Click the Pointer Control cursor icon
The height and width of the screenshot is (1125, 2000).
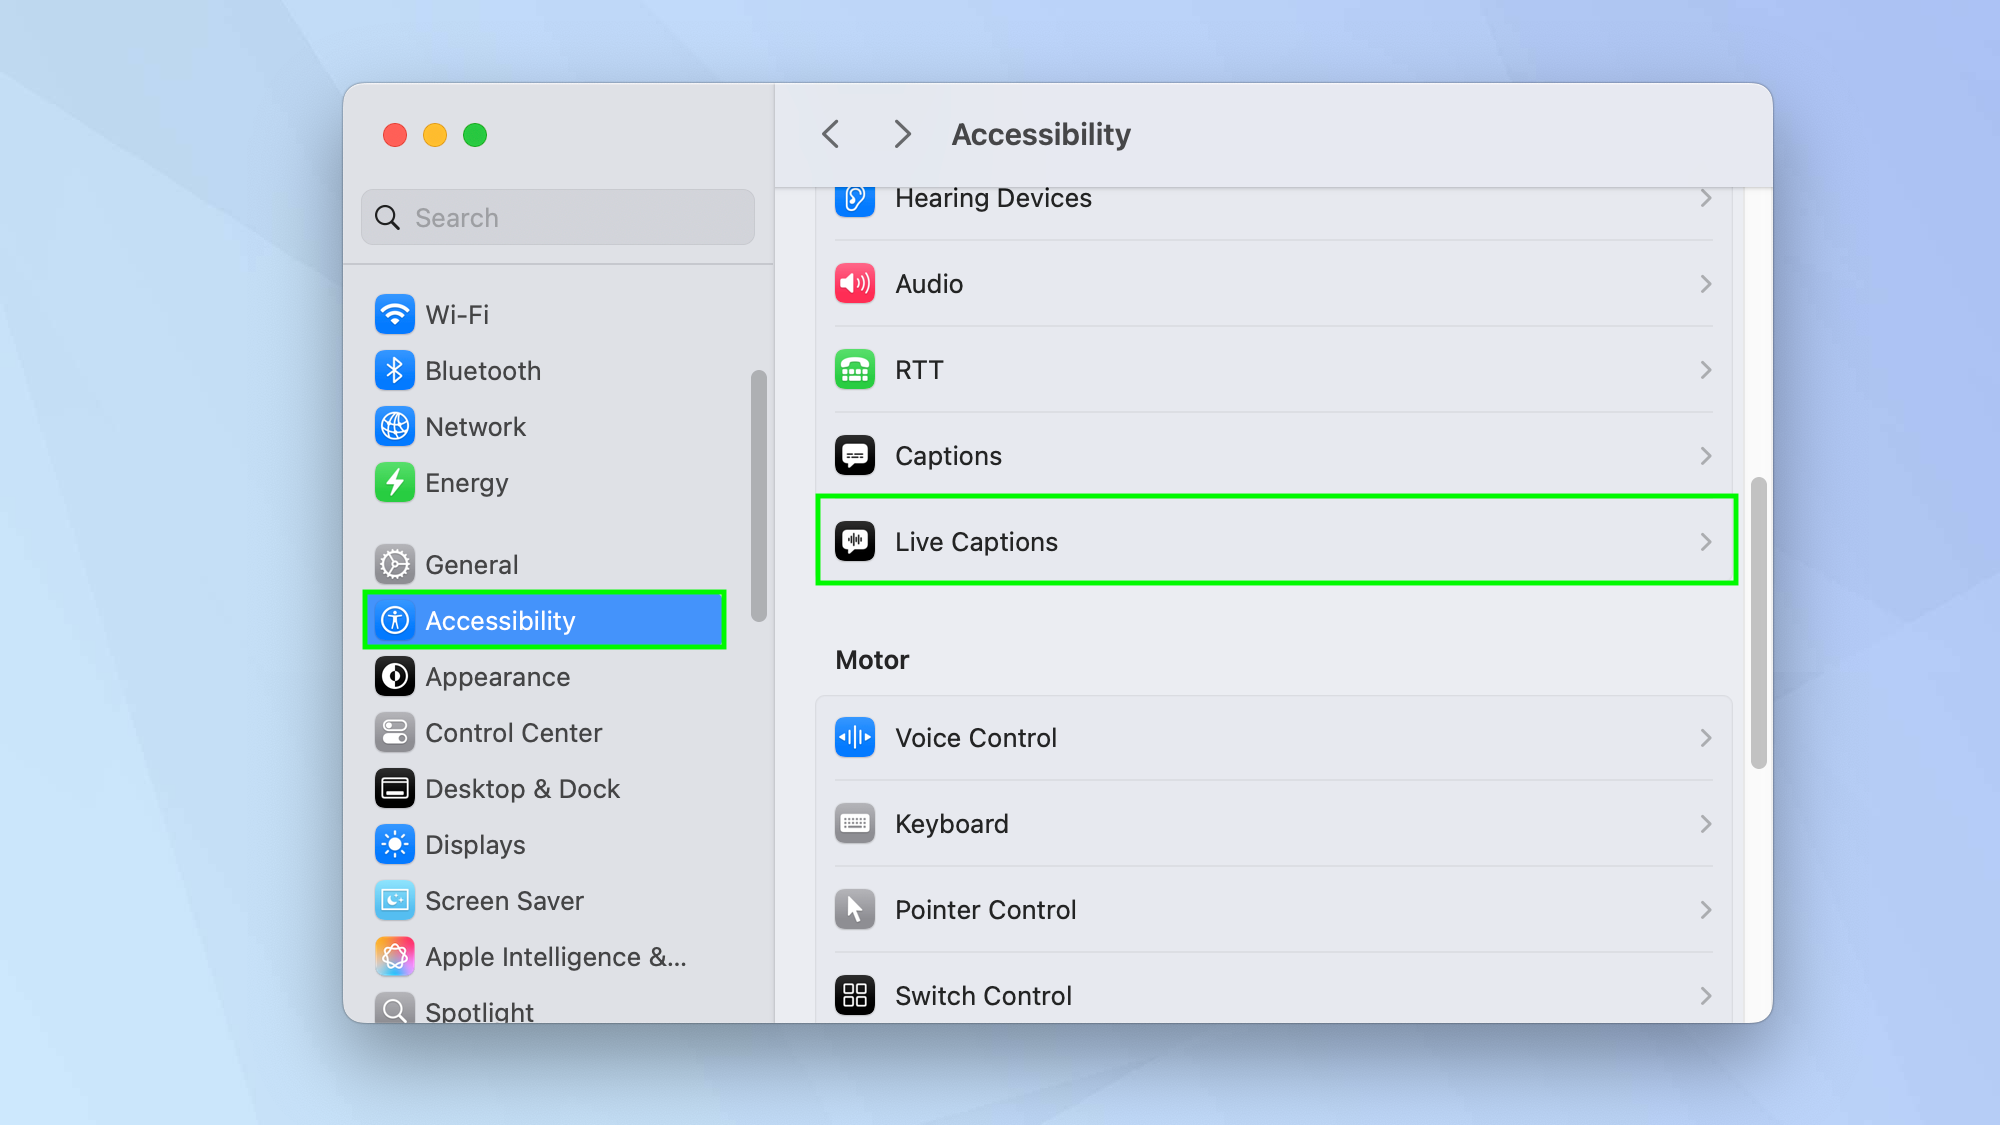pyautogui.click(x=855, y=910)
